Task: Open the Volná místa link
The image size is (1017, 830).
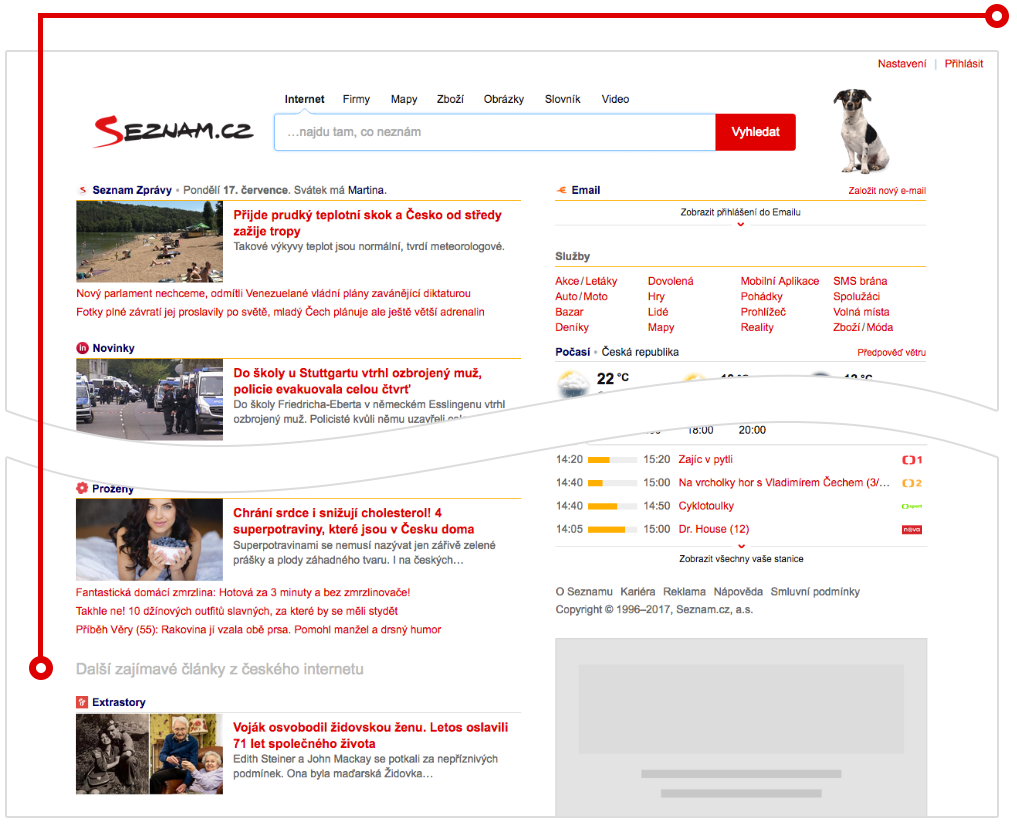Action: [861, 312]
